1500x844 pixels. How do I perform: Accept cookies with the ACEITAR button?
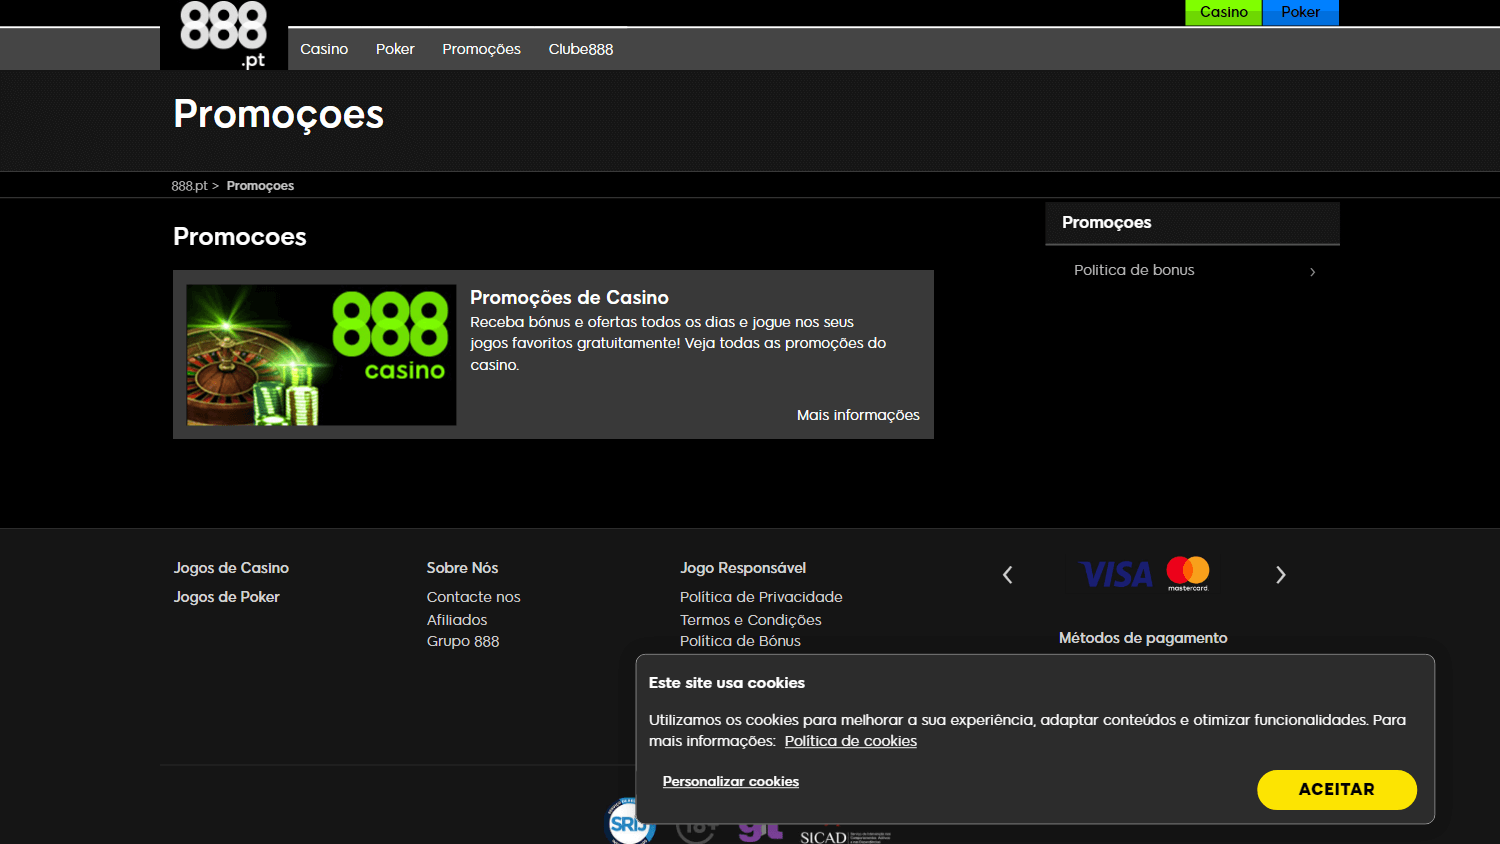[x=1337, y=790]
